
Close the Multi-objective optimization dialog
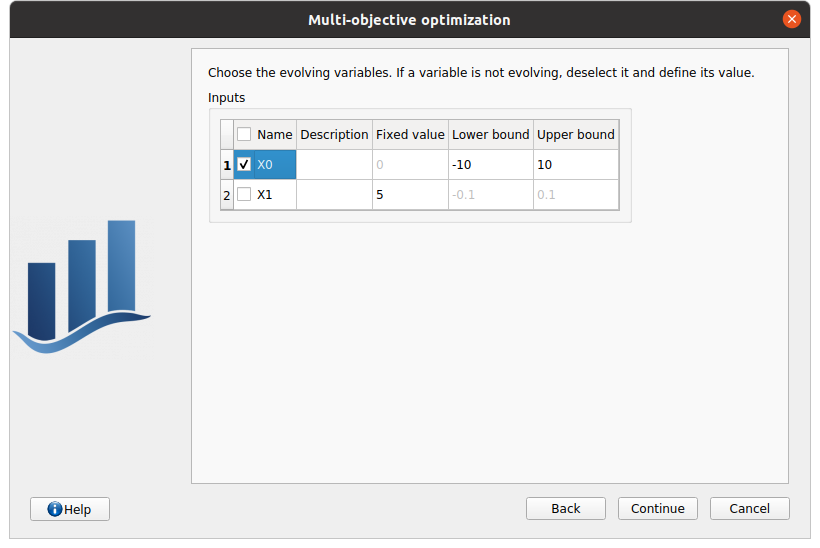click(x=792, y=19)
